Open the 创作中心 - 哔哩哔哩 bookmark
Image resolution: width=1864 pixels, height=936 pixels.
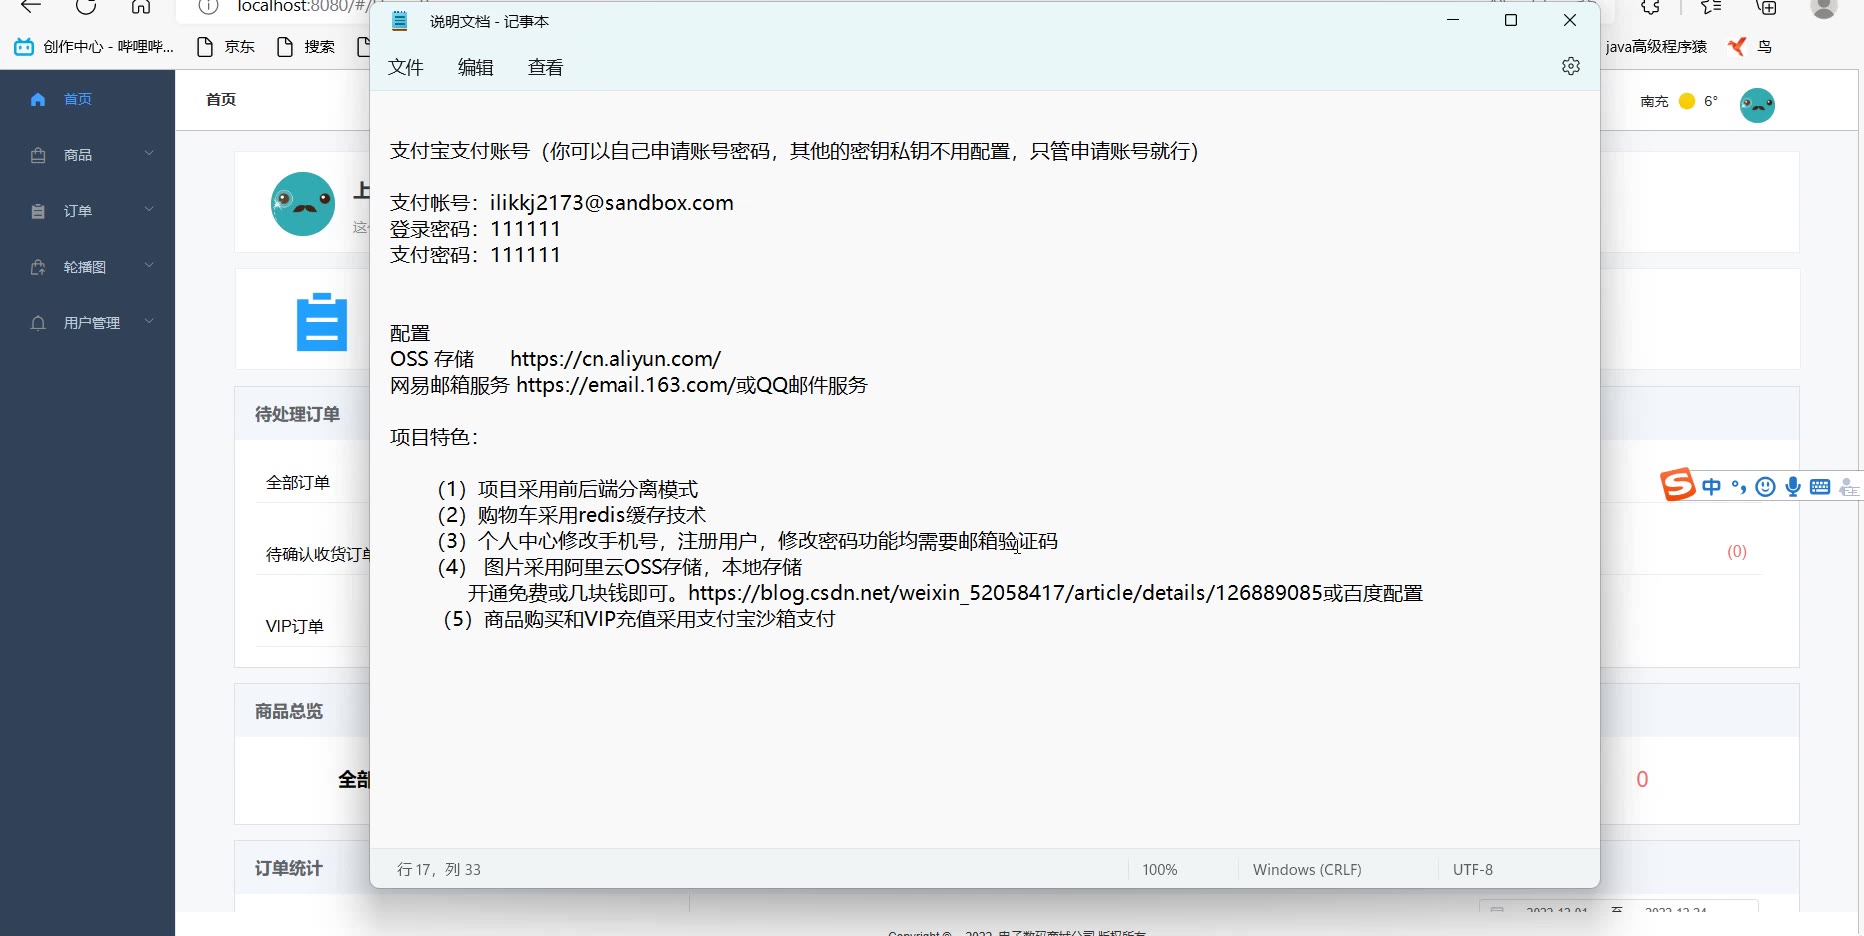(94, 46)
